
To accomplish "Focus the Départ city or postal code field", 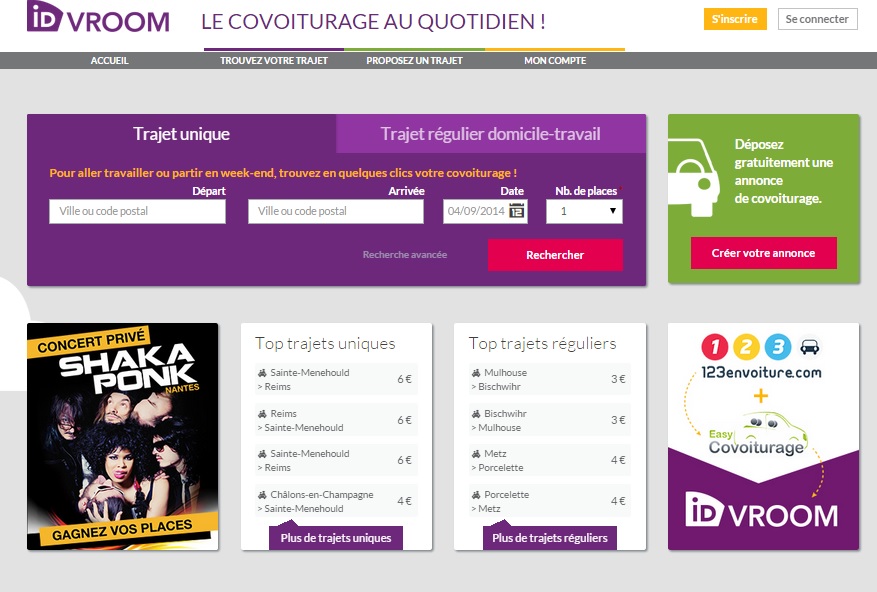I will (138, 212).
